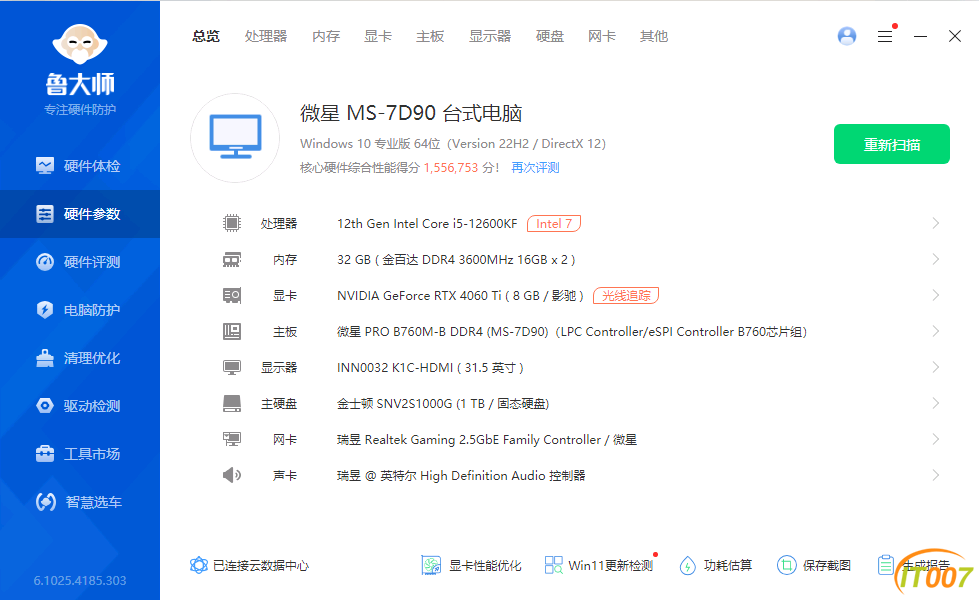Screen dimensions: 979x600
Task: Open 显卡性能优化 tool
Action: [471, 566]
